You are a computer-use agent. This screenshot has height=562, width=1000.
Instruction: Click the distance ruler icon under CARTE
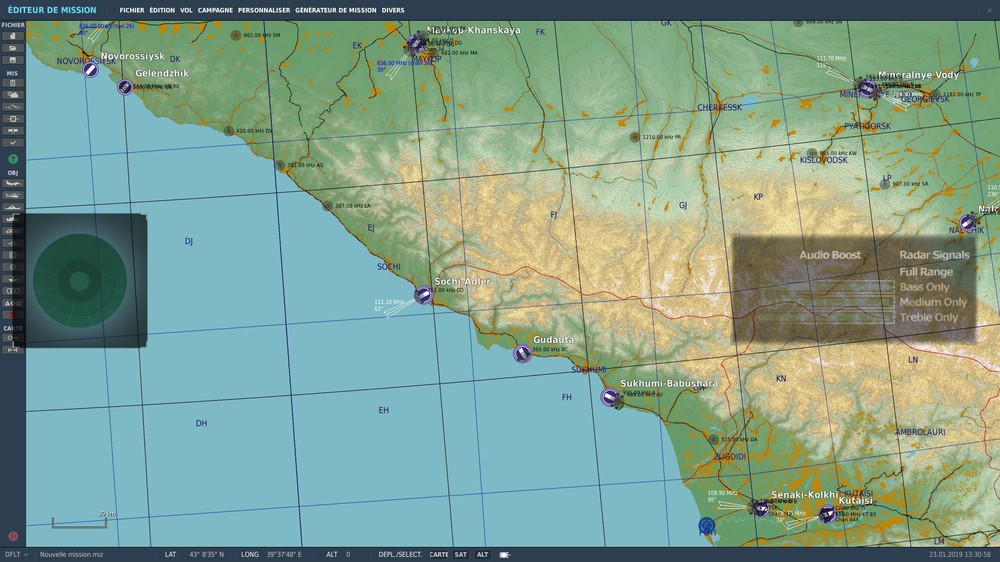coord(12,350)
